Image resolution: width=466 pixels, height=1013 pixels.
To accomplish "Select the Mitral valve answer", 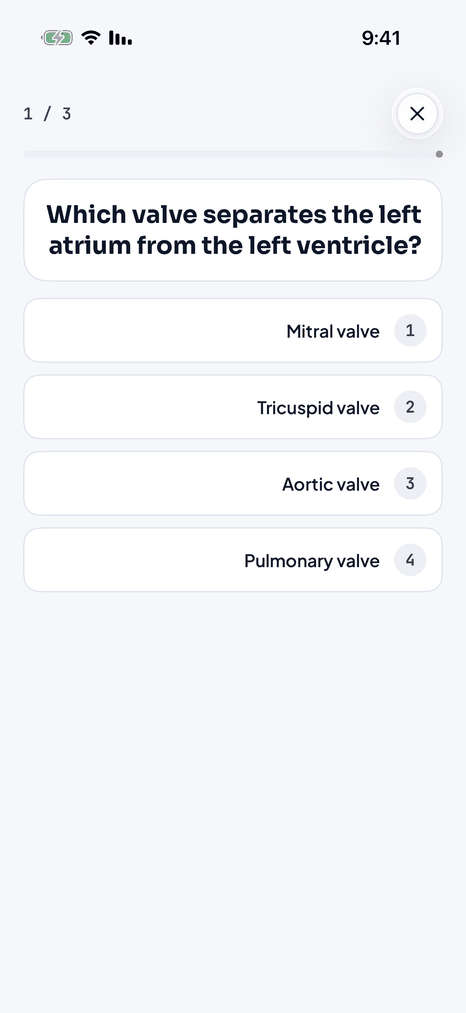I will click(233, 331).
